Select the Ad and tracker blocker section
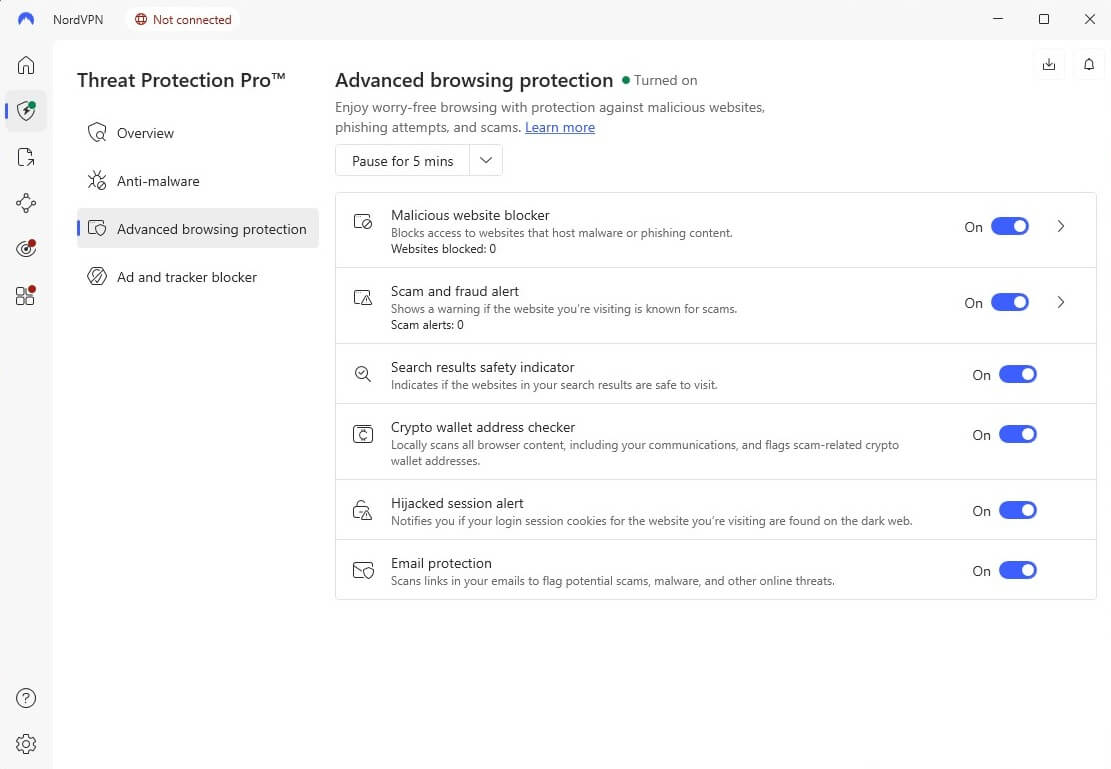 click(186, 277)
